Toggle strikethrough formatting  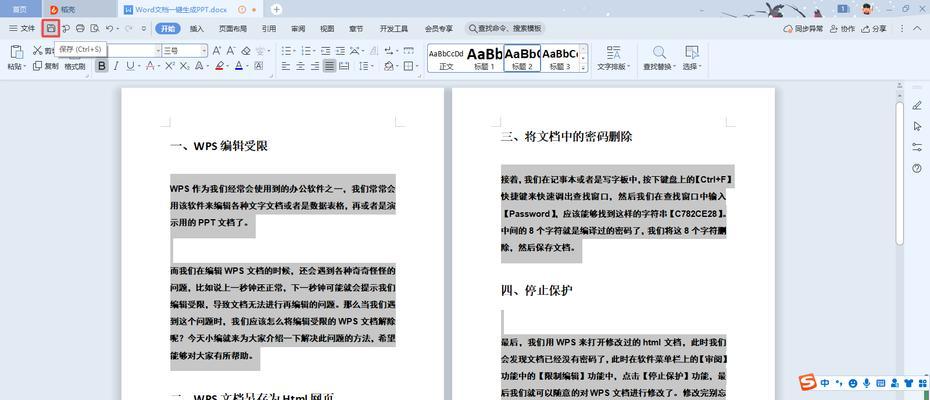click(150, 66)
